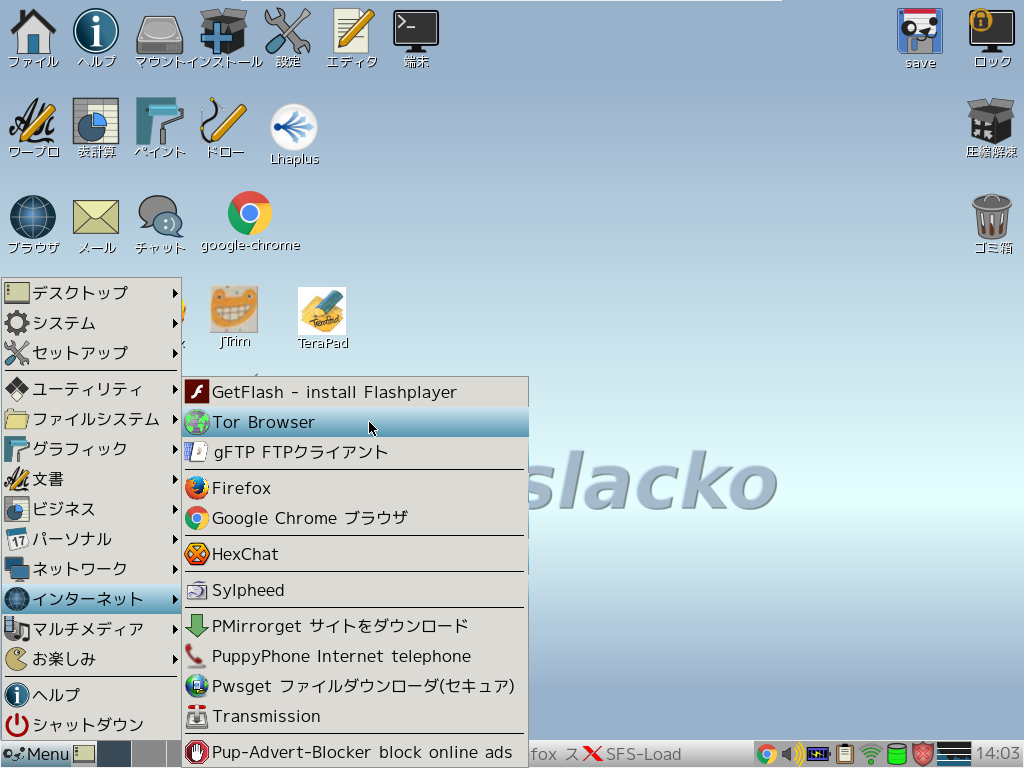Select PuppyPhone Internet telephone
The width and height of the screenshot is (1024, 768).
tap(355, 656)
